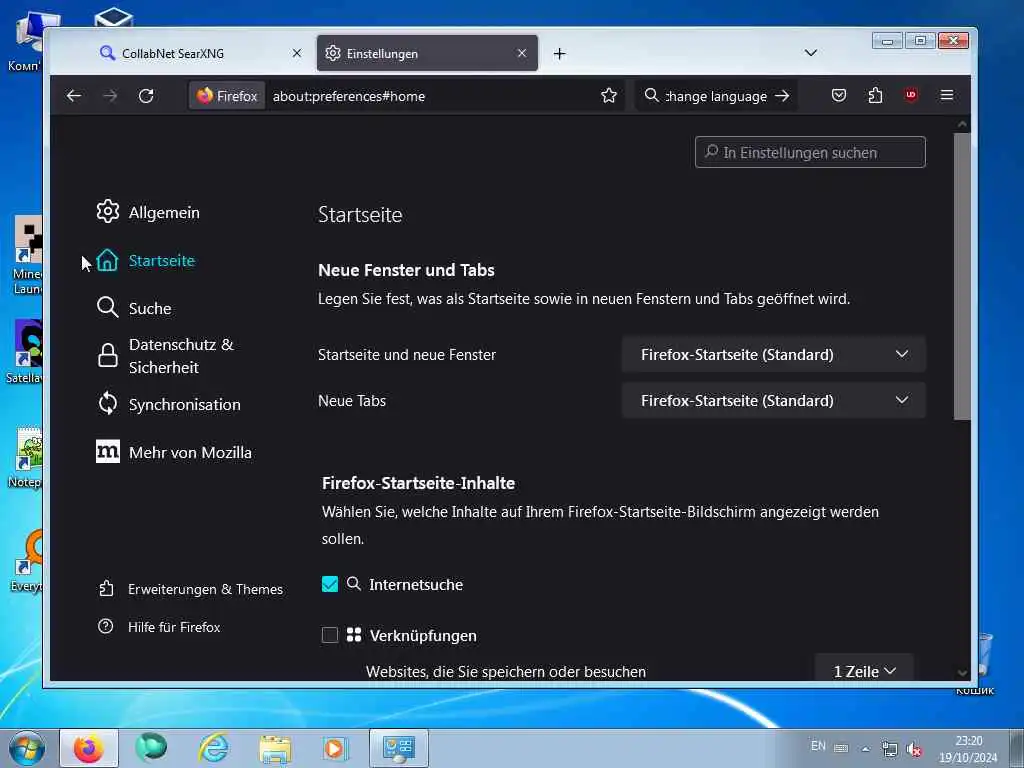Open the extensions puzzle icon in toolbar

875,96
